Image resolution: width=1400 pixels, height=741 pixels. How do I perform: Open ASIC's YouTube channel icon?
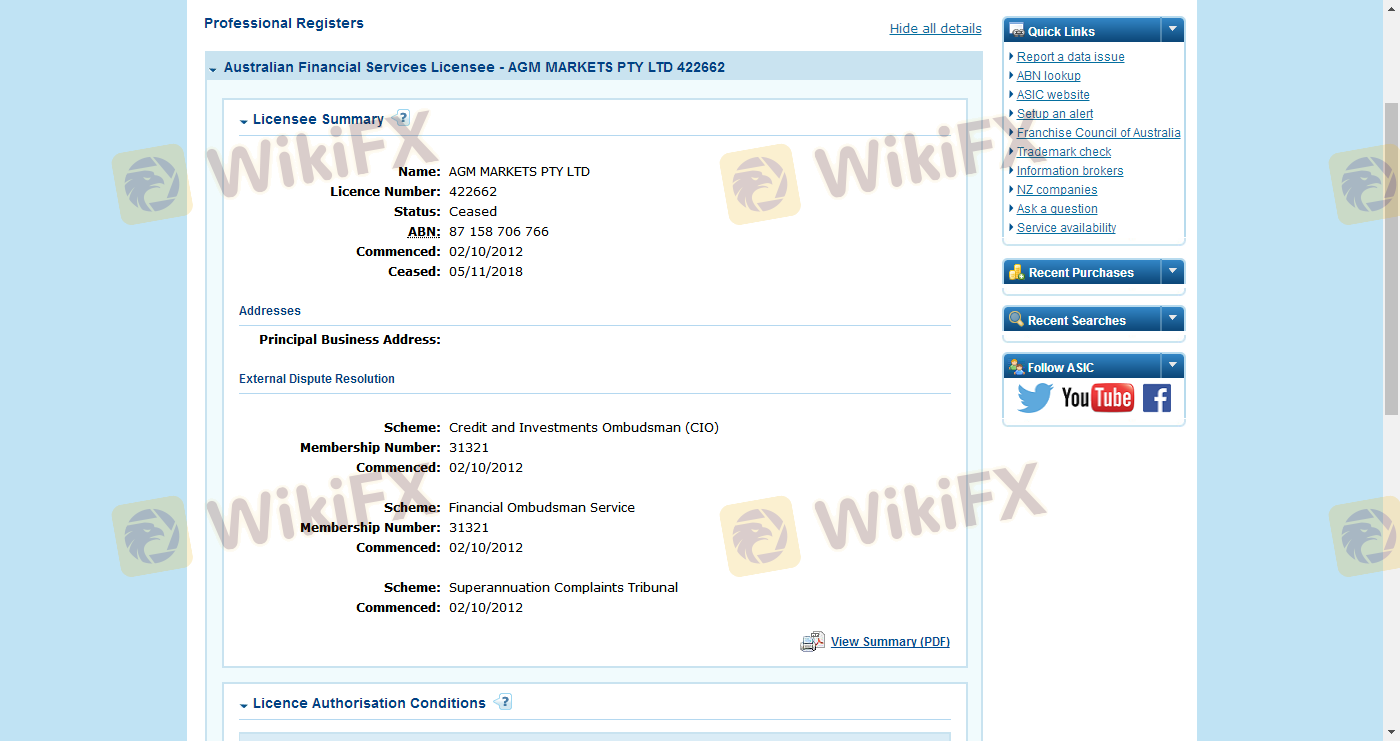tap(1097, 398)
